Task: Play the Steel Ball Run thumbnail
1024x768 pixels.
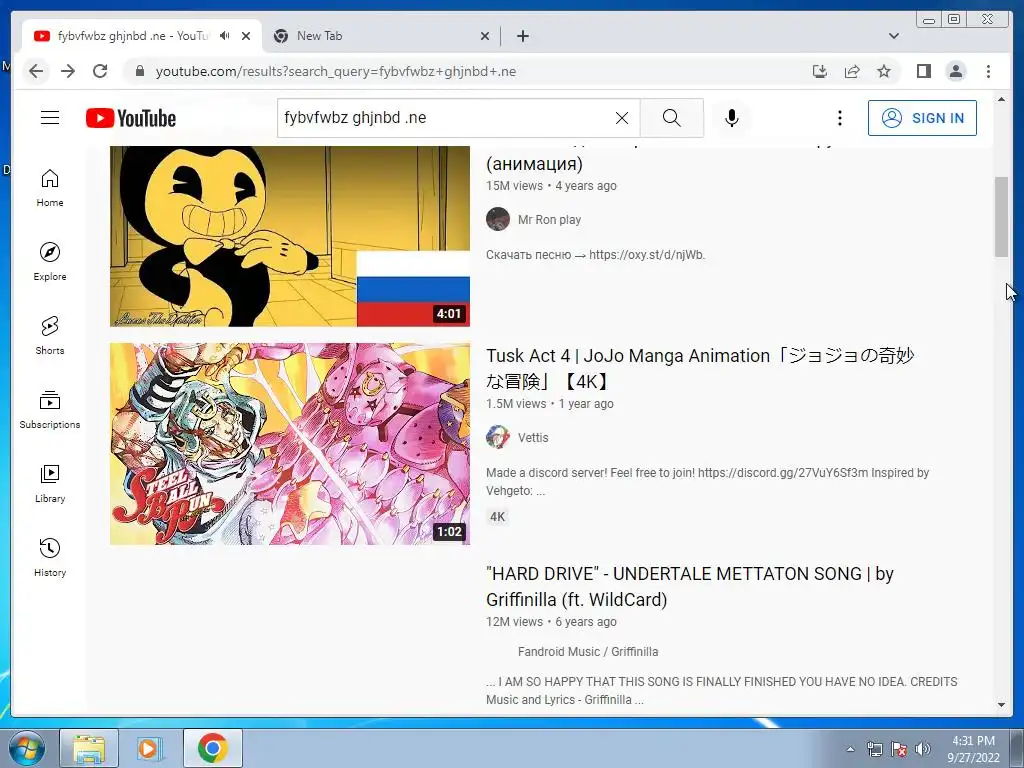Action: 290,444
